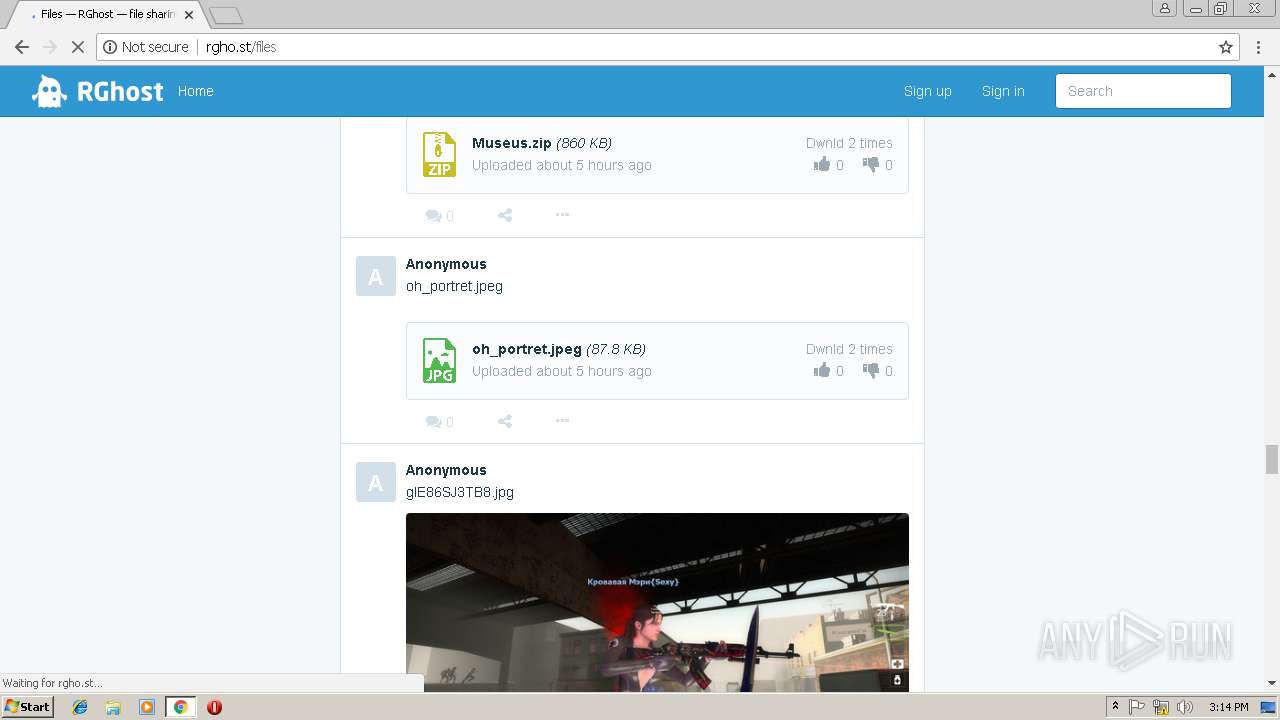Click the Museus.zip ZIP file icon

[439, 155]
